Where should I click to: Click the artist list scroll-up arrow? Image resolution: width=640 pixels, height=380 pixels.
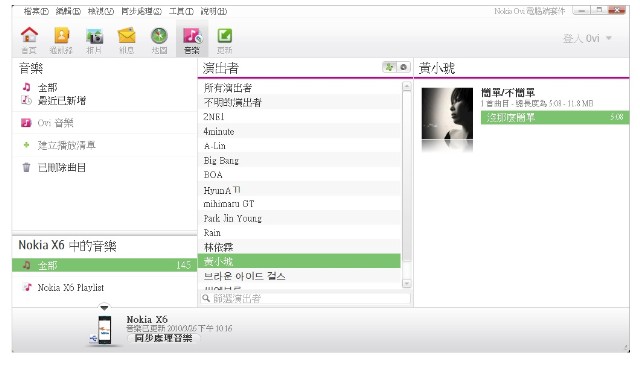click(407, 86)
